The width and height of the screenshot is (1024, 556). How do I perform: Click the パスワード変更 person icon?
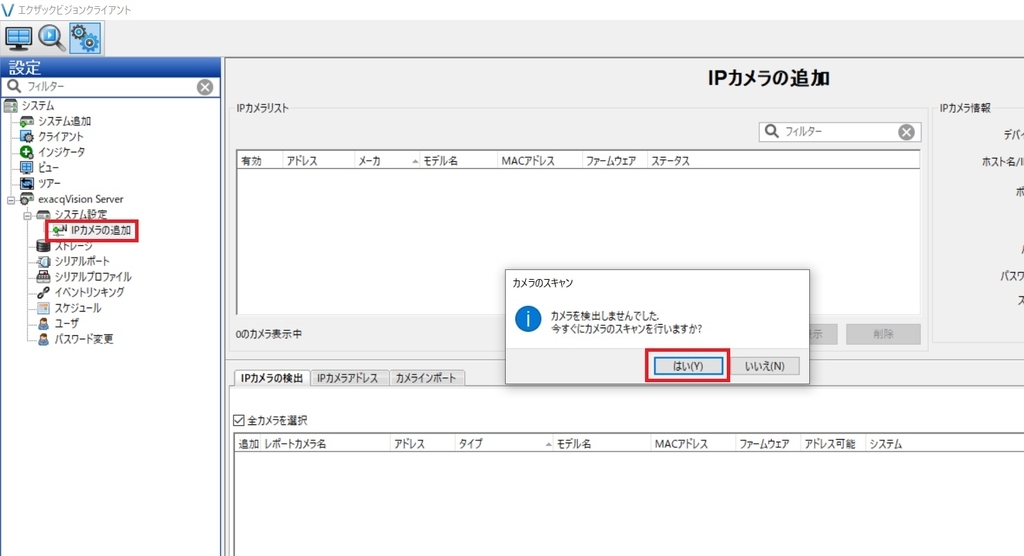43,340
